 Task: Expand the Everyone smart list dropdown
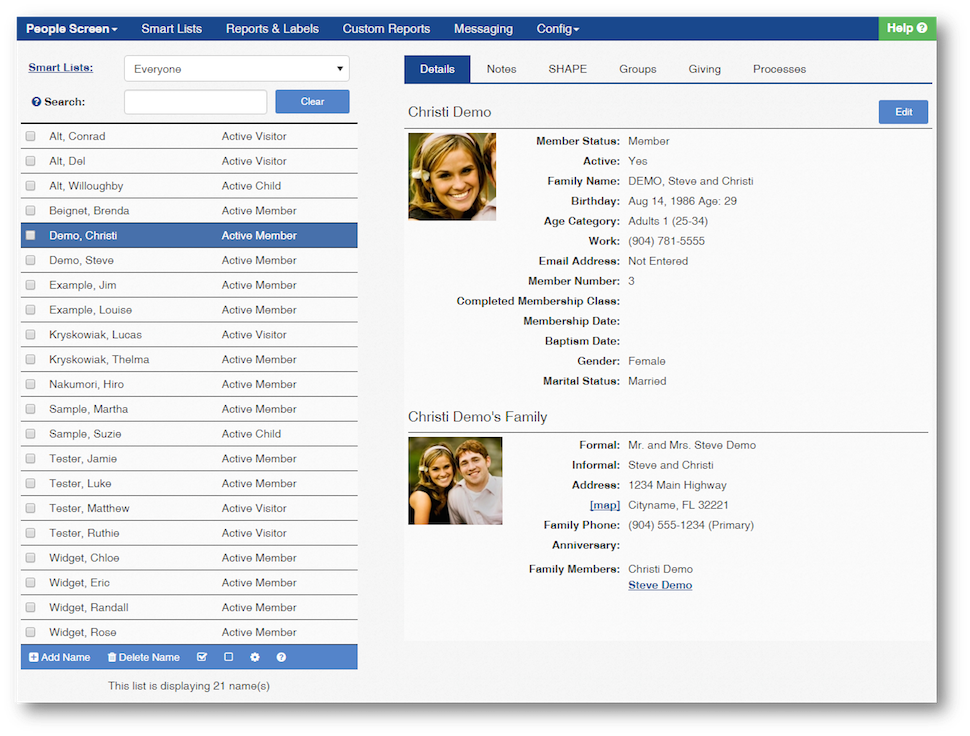point(236,69)
